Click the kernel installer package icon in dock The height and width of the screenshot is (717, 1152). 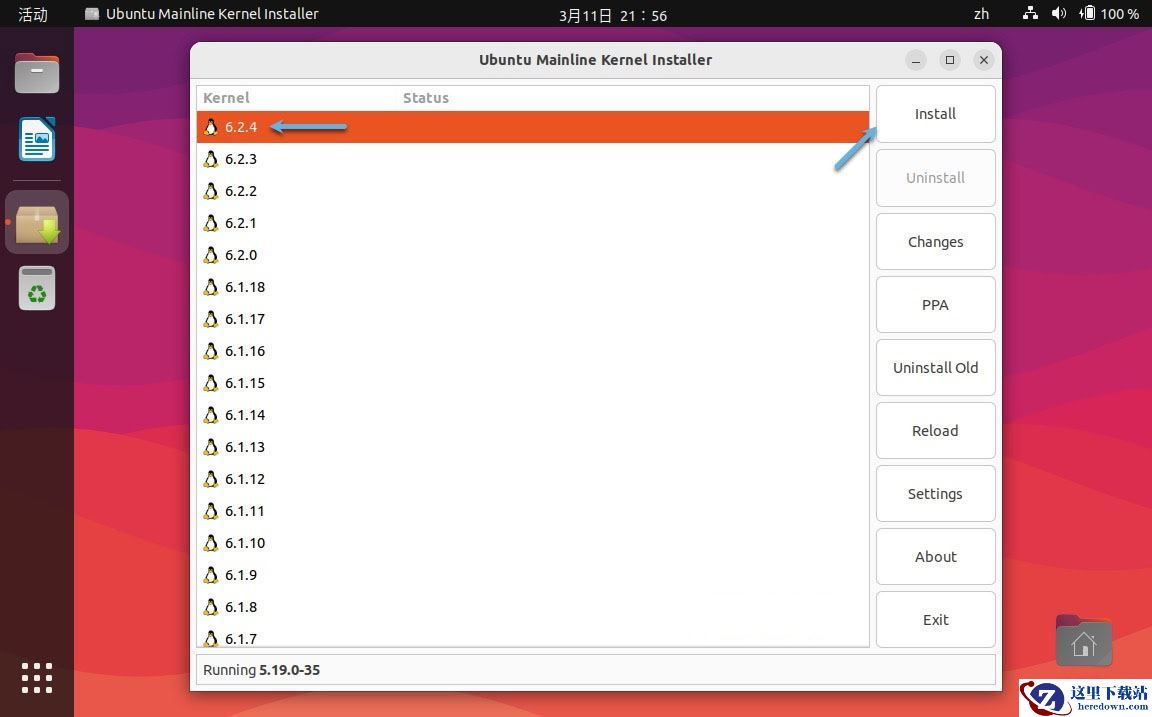pos(37,223)
